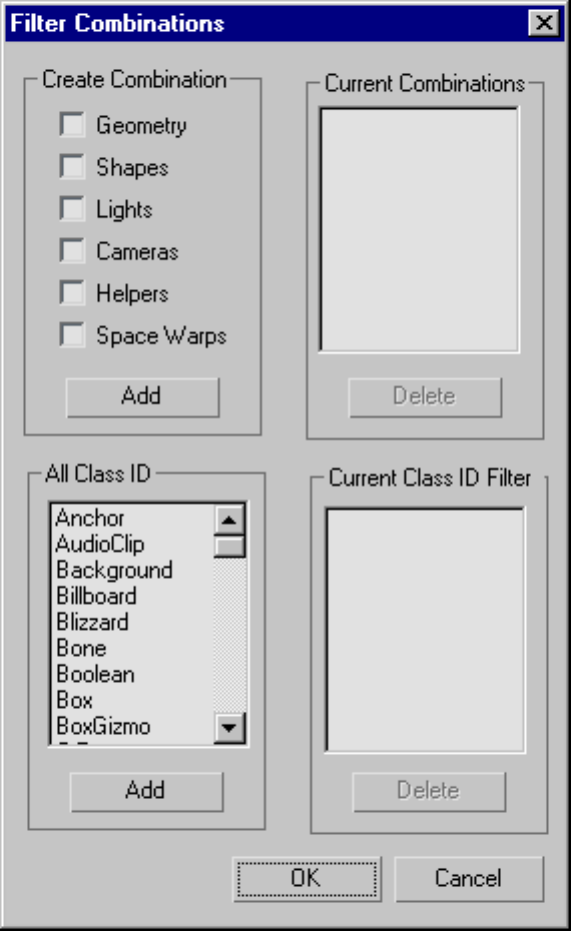
Task: Click the class list scrollbar thumb
Action: coord(229,546)
